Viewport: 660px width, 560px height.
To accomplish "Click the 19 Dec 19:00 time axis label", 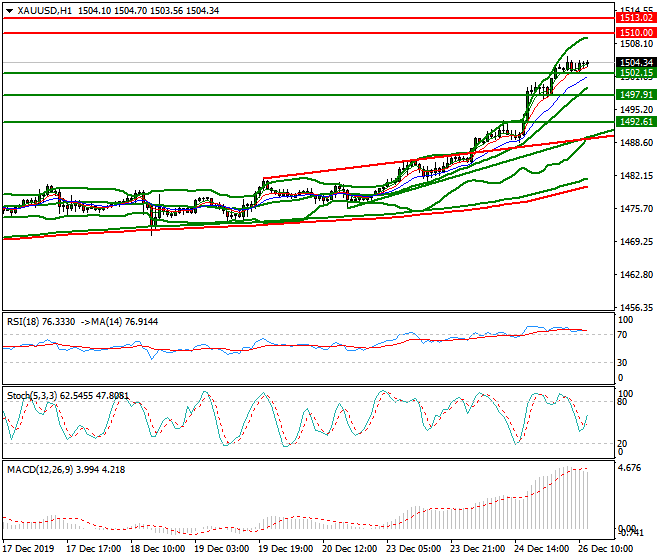I will (285, 549).
